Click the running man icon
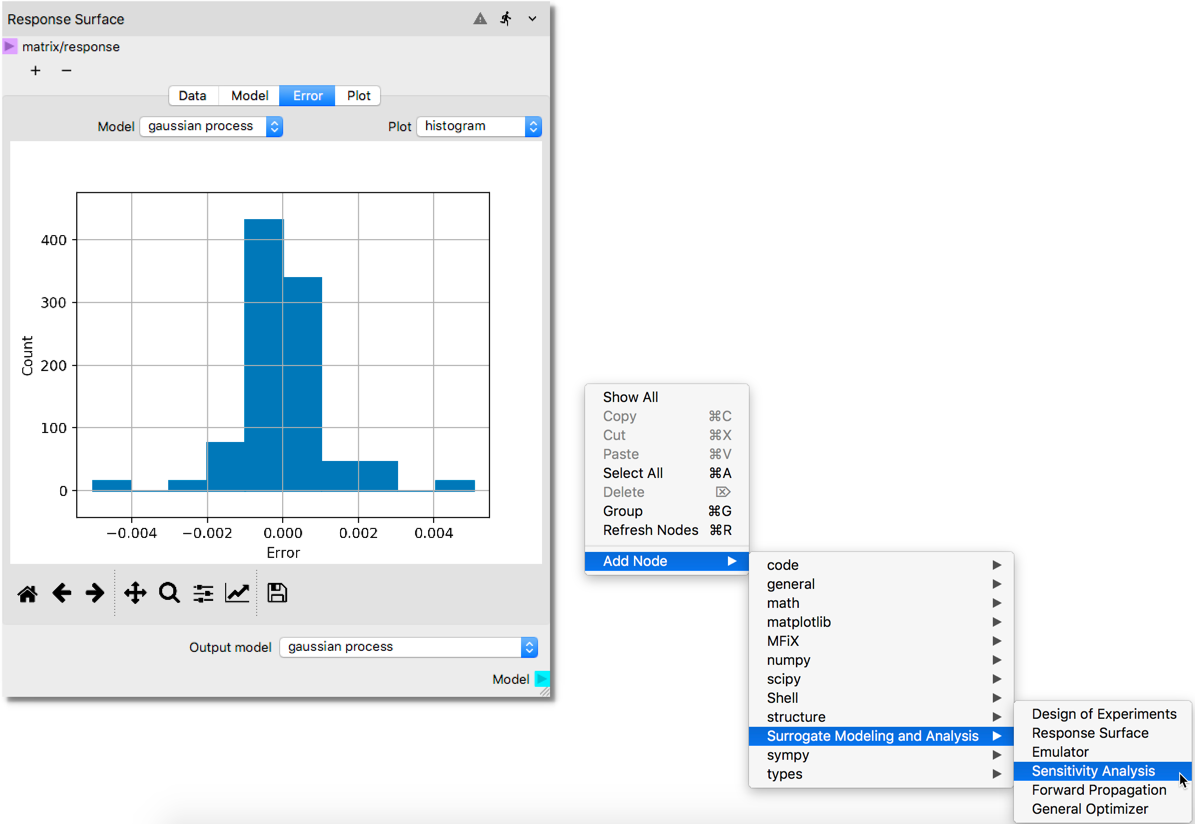This screenshot has height=824, width=1195. pyautogui.click(x=506, y=19)
